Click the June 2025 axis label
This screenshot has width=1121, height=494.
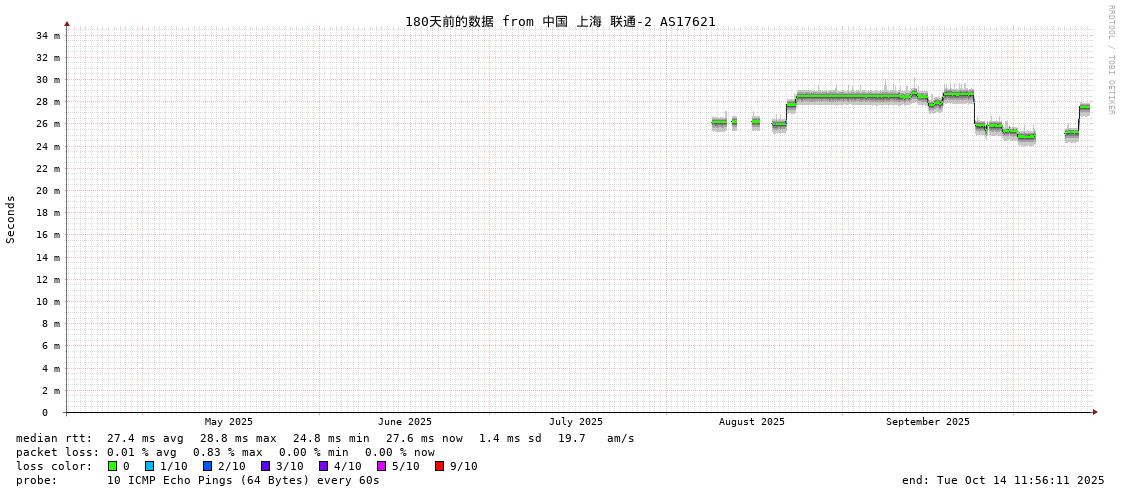pos(405,422)
